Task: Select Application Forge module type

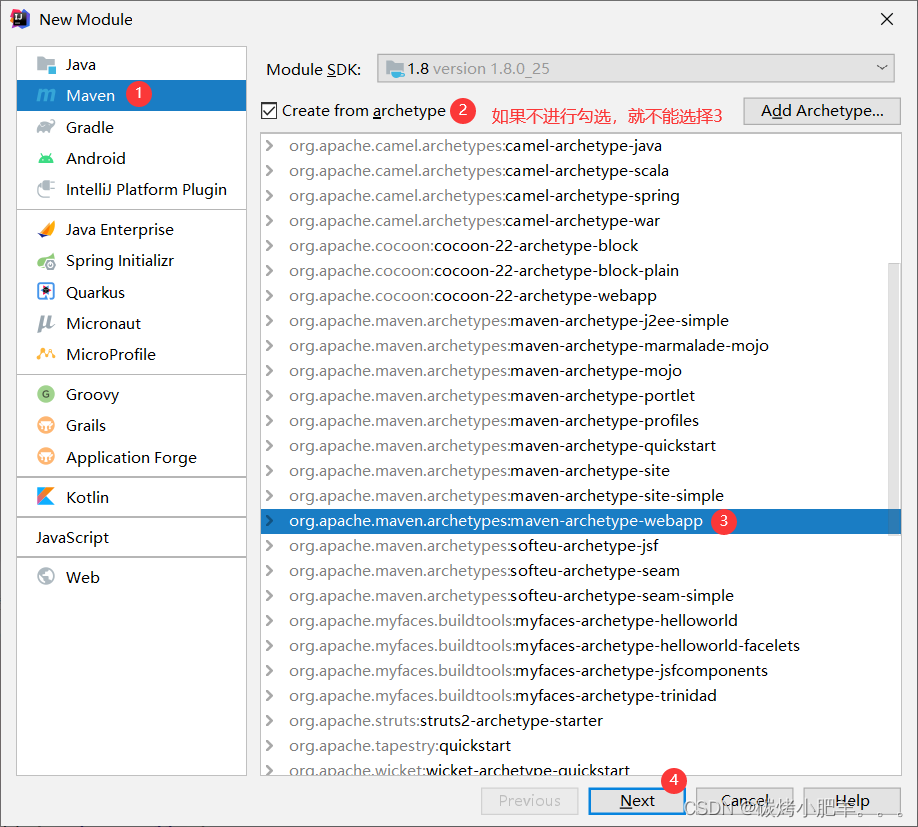Action: coord(132,457)
